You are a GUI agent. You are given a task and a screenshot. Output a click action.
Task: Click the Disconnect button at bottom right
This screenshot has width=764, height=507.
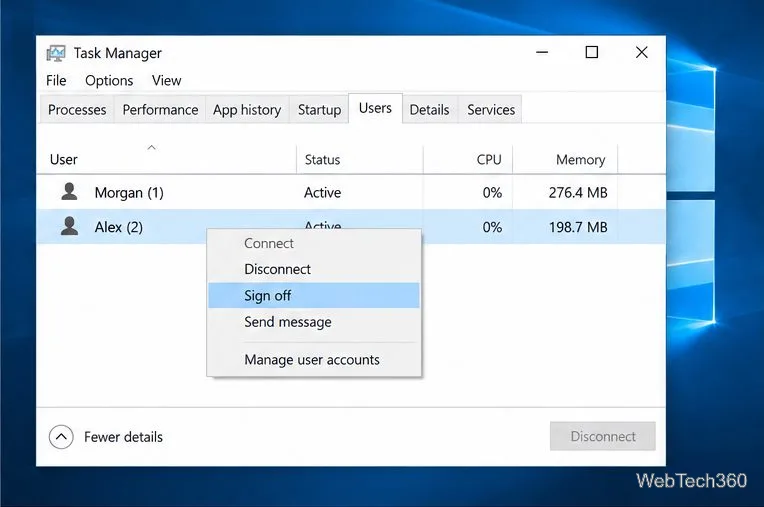603,436
